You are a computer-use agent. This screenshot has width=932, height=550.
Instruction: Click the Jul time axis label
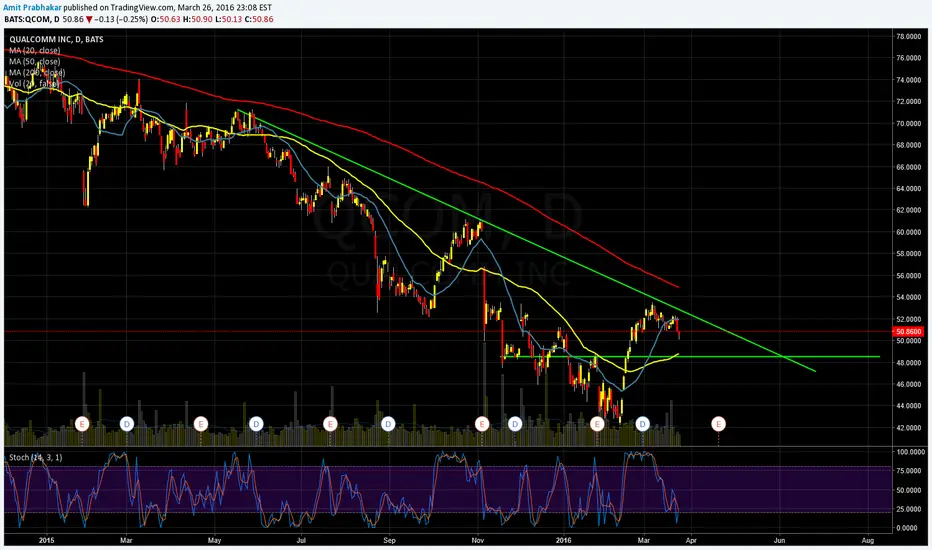(301, 540)
